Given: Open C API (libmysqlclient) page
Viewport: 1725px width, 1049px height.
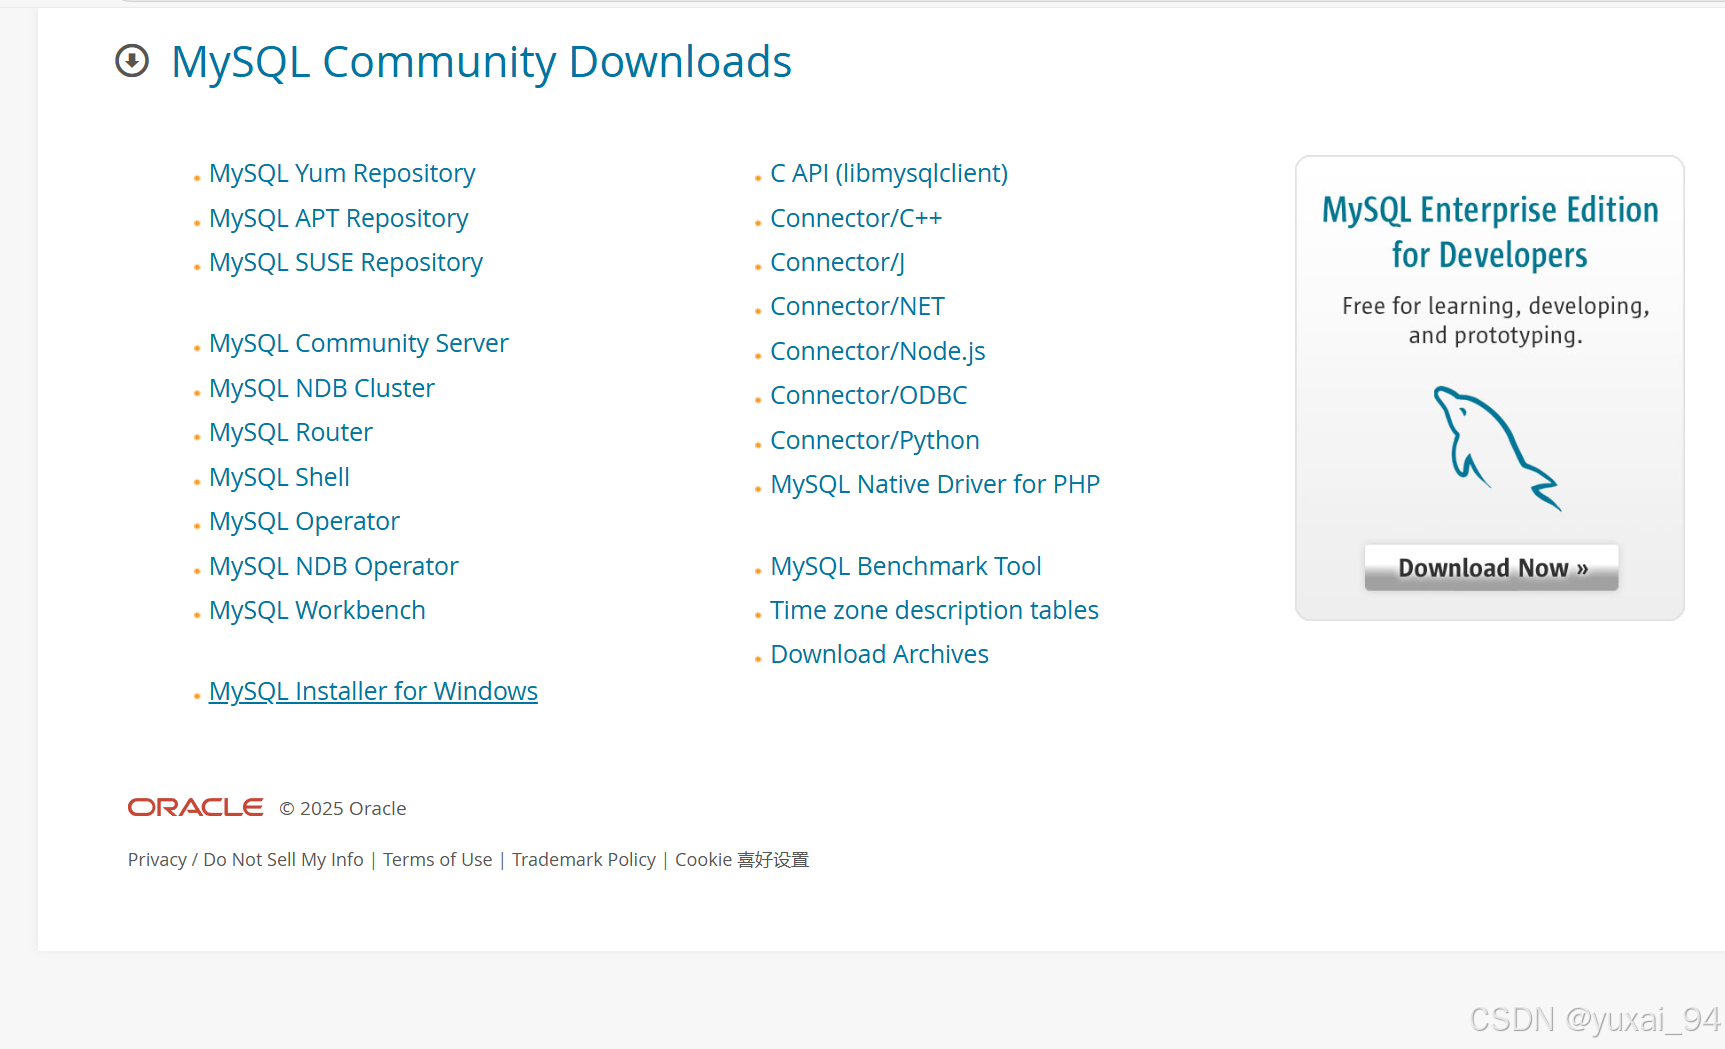Looking at the screenshot, I should click(x=888, y=172).
